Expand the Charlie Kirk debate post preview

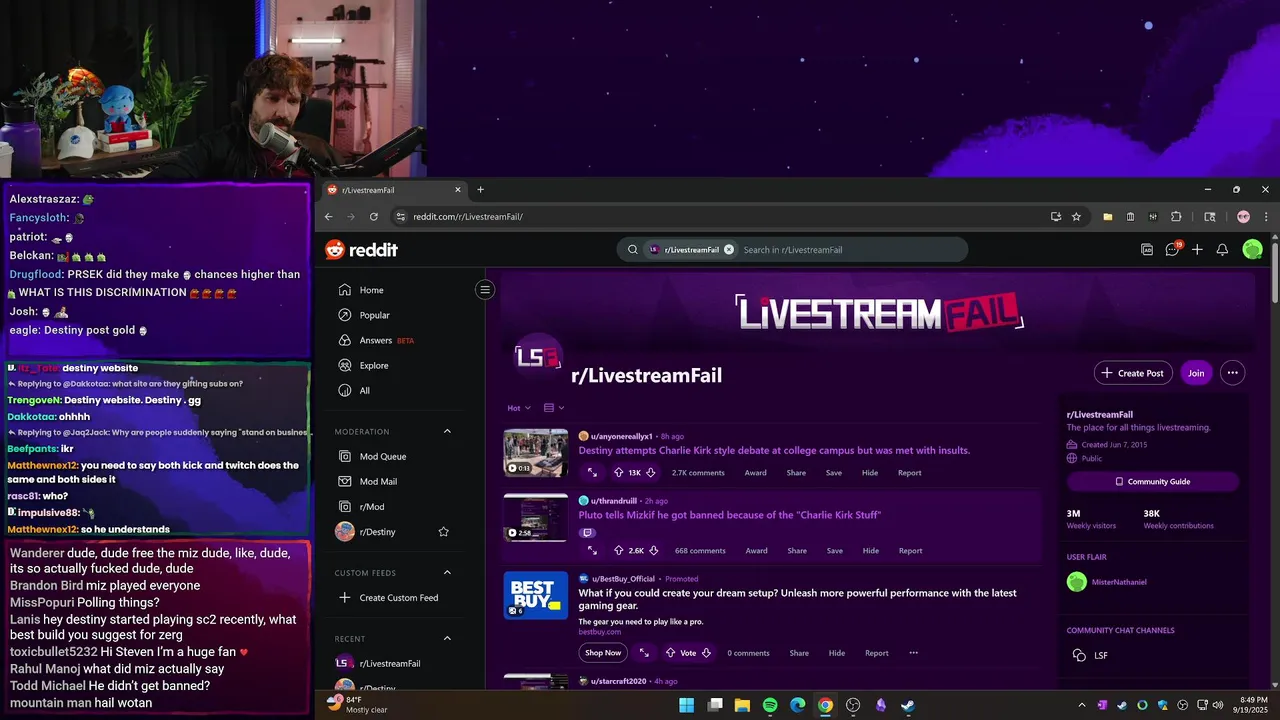click(592, 473)
